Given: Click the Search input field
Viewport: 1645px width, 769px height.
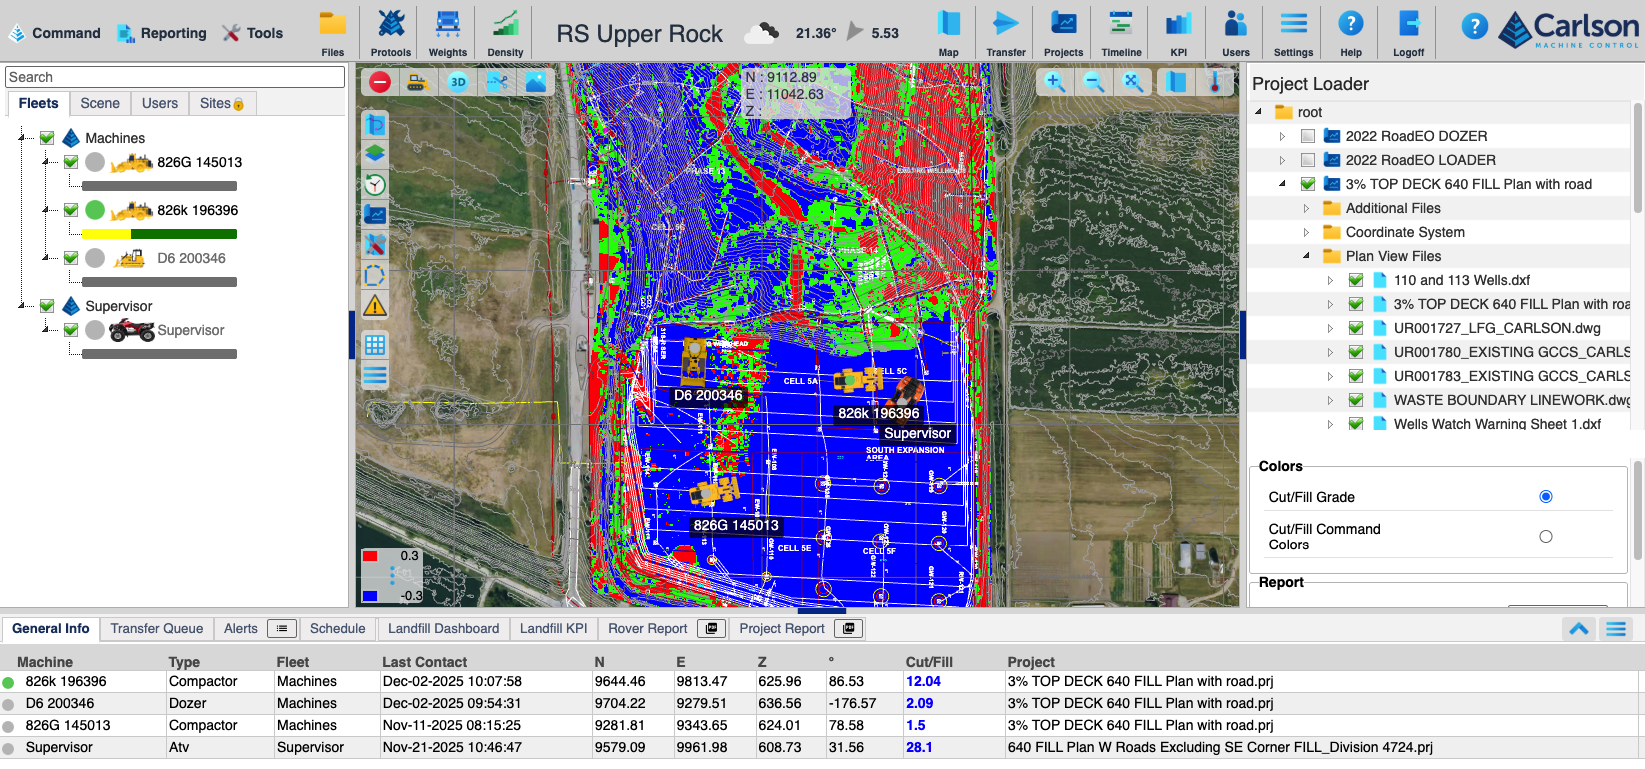Looking at the screenshot, I should coord(175,77).
